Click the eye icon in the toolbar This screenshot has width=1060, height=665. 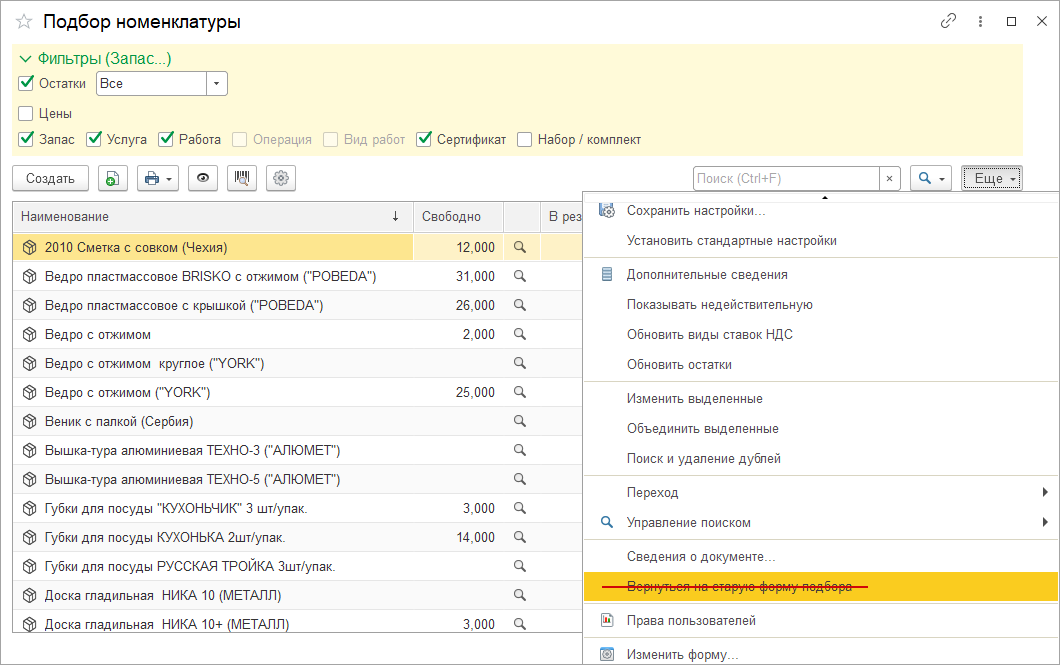pos(203,178)
